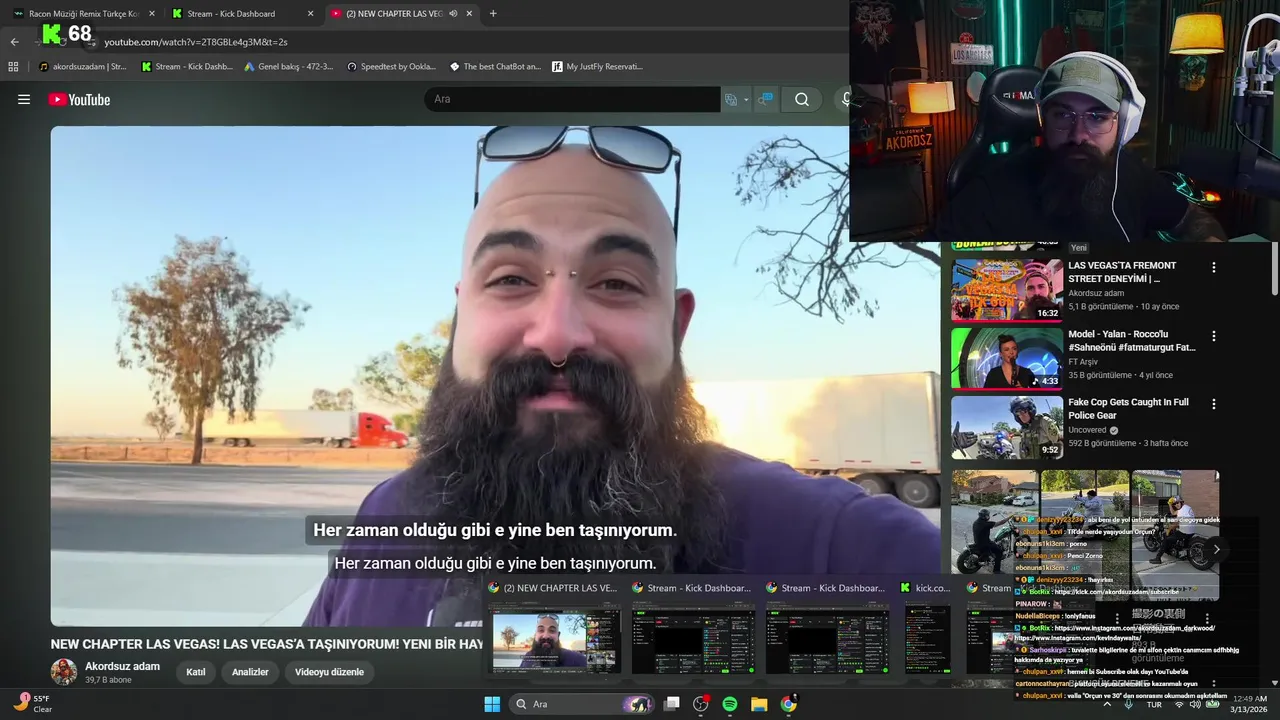1280x720 pixels.
Task: Open the dropdown arrow beside the translate icon
Action: (x=746, y=100)
